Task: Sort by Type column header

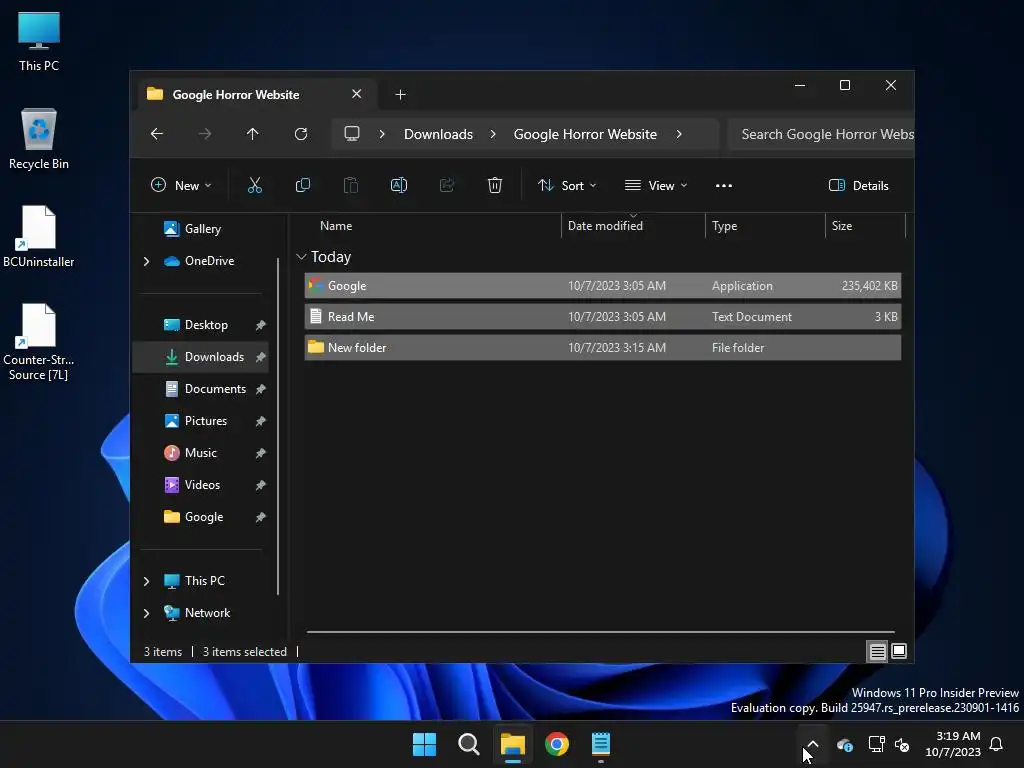Action: pos(765,226)
